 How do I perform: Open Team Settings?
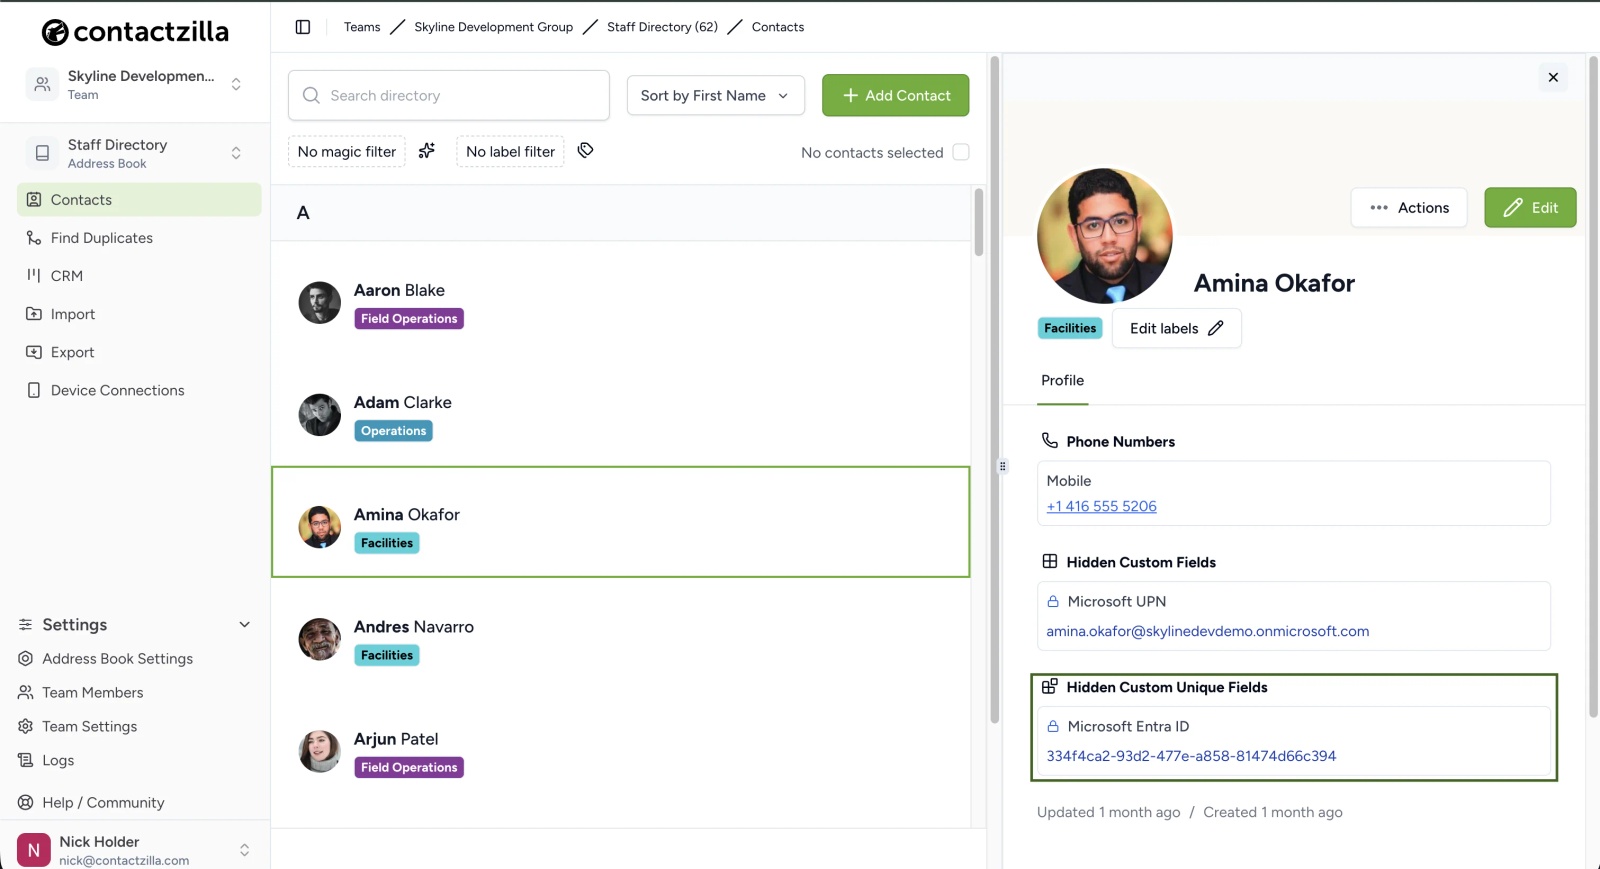[x=78, y=726]
